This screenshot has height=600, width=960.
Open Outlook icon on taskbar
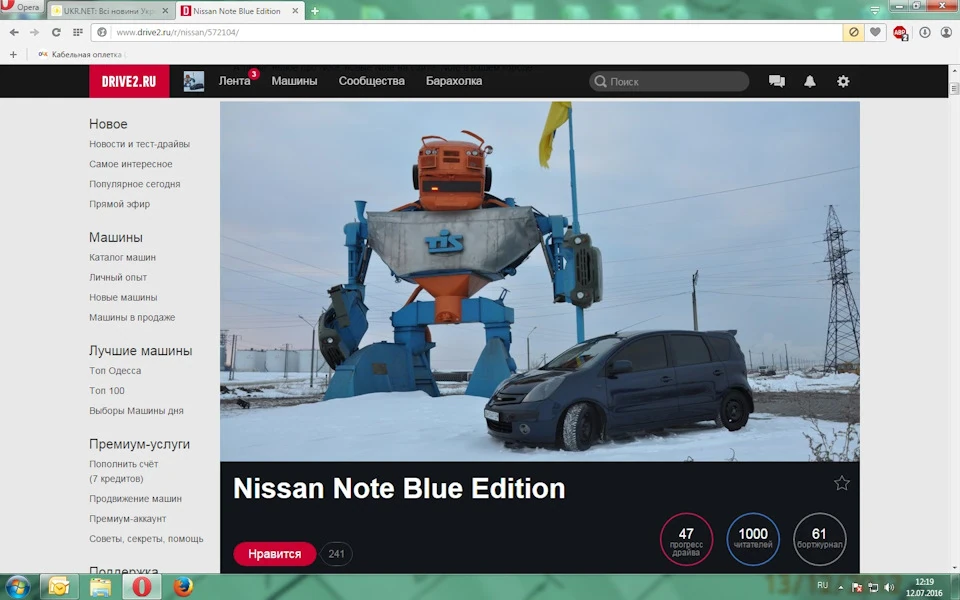click(59, 587)
